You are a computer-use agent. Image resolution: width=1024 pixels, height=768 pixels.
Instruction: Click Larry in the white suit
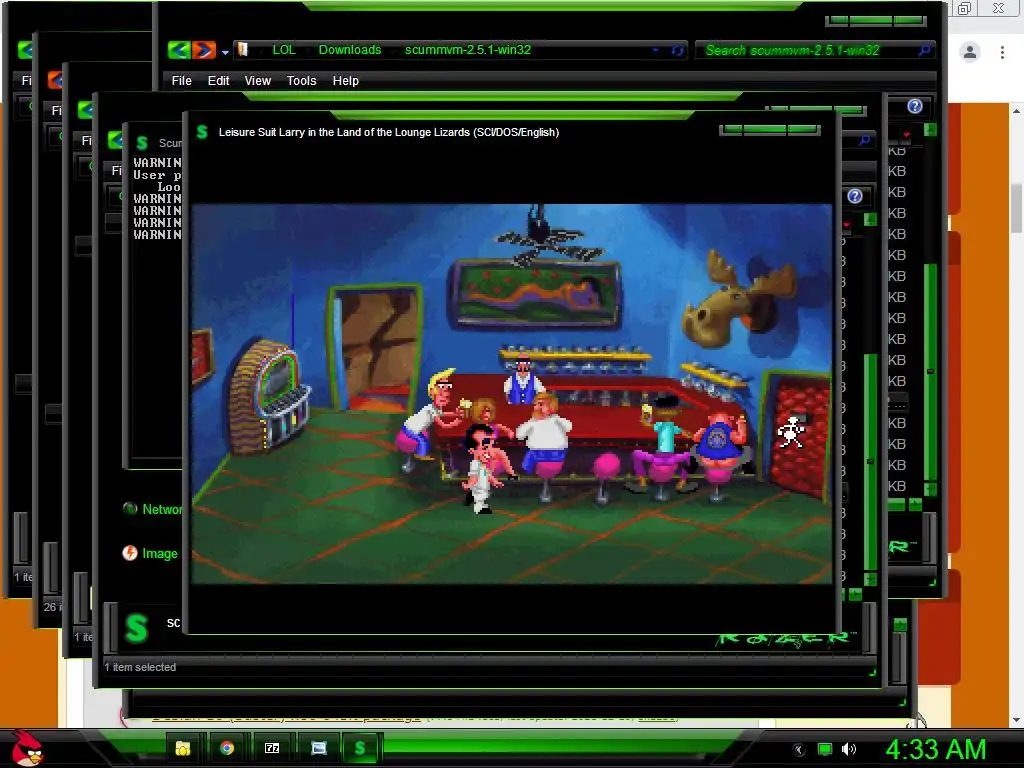tap(482, 468)
